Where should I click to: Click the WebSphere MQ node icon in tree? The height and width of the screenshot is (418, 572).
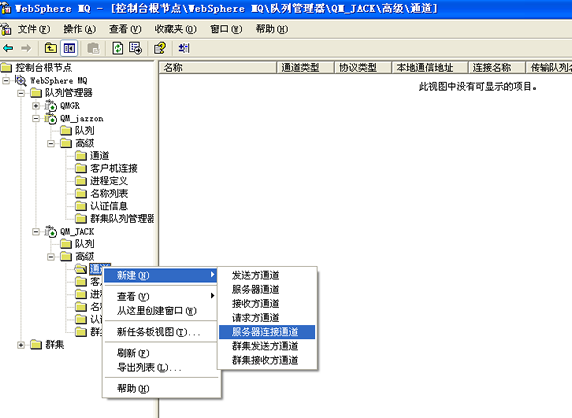click(21, 81)
